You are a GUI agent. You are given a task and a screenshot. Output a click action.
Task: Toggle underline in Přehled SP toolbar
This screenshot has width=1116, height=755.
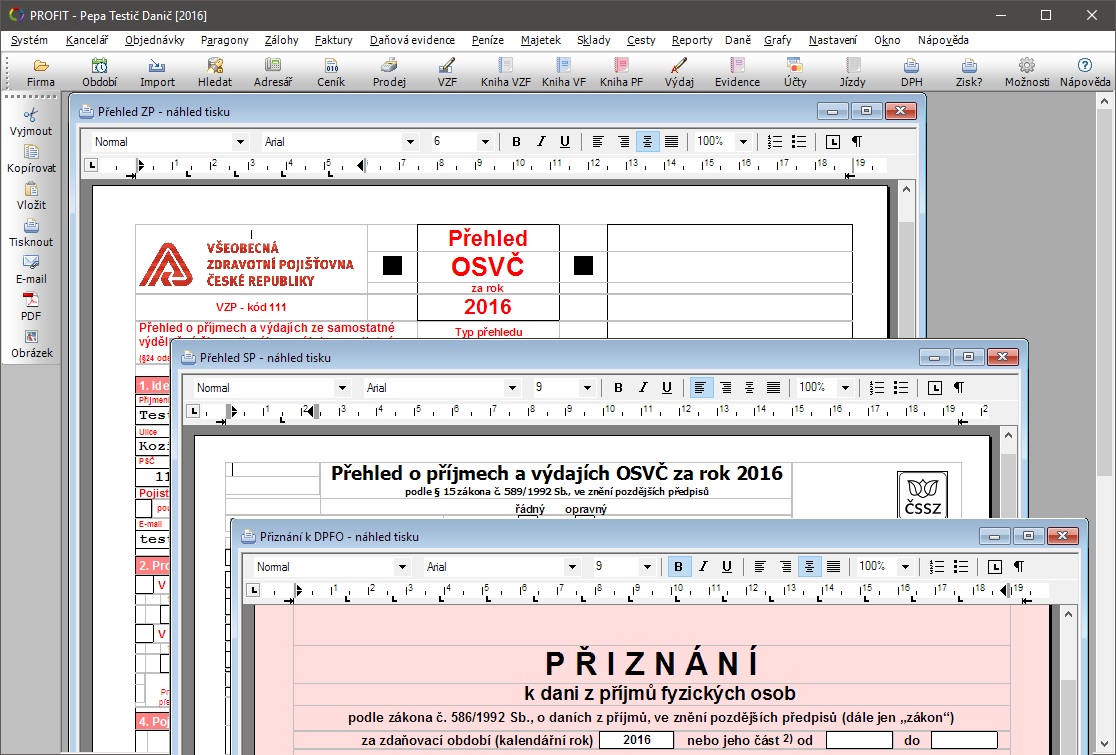coord(667,388)
